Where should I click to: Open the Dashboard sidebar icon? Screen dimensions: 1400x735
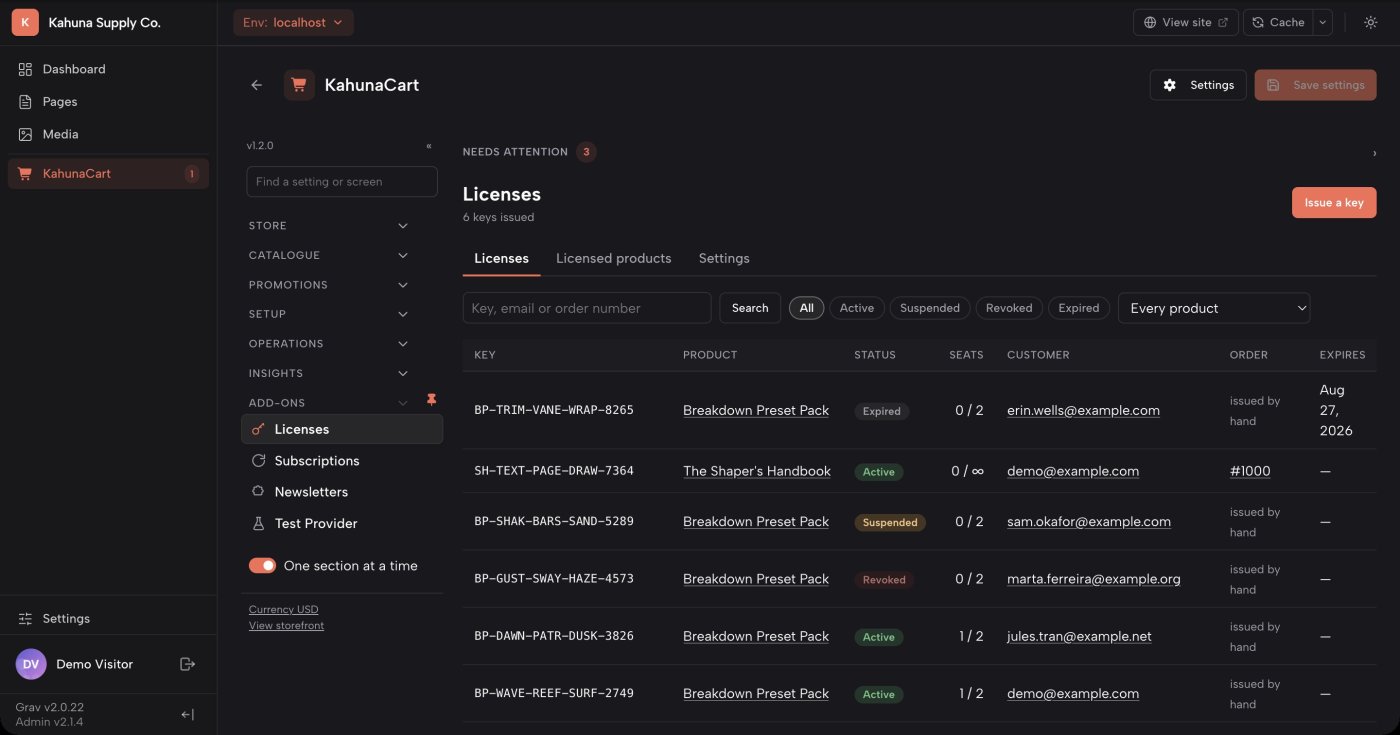pos(25,69)
